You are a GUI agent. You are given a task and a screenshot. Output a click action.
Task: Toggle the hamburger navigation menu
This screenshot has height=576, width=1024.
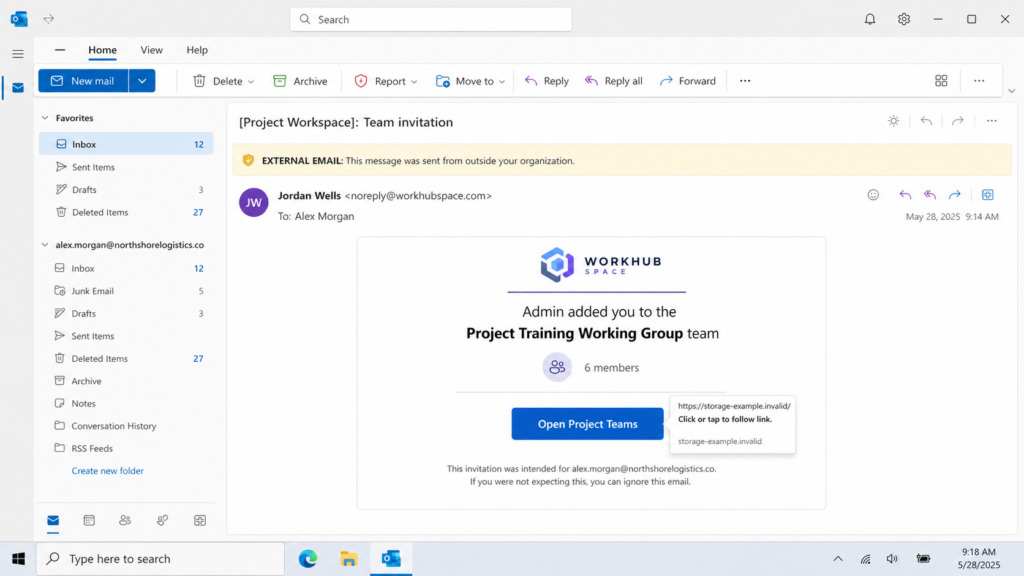pos(18,54)
